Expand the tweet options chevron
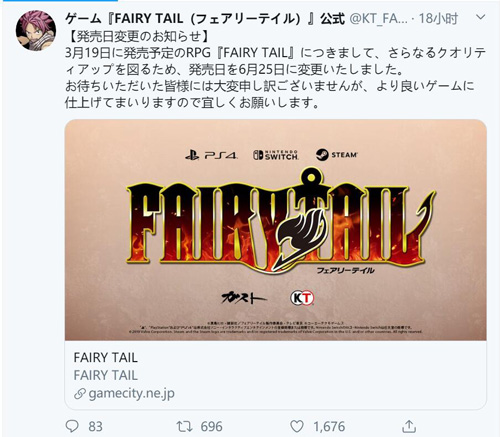This screenshot has height=437, width=500. pos(481,17)
